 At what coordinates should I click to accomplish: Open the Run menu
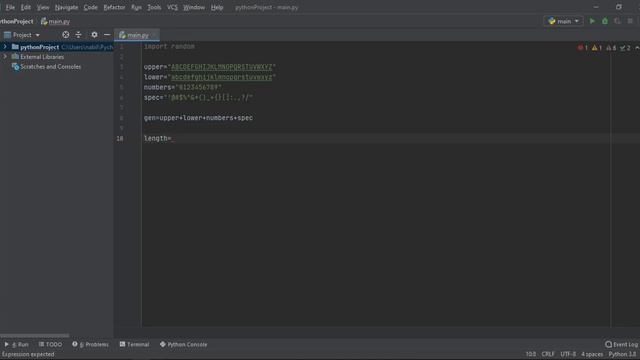click(136, 7)
